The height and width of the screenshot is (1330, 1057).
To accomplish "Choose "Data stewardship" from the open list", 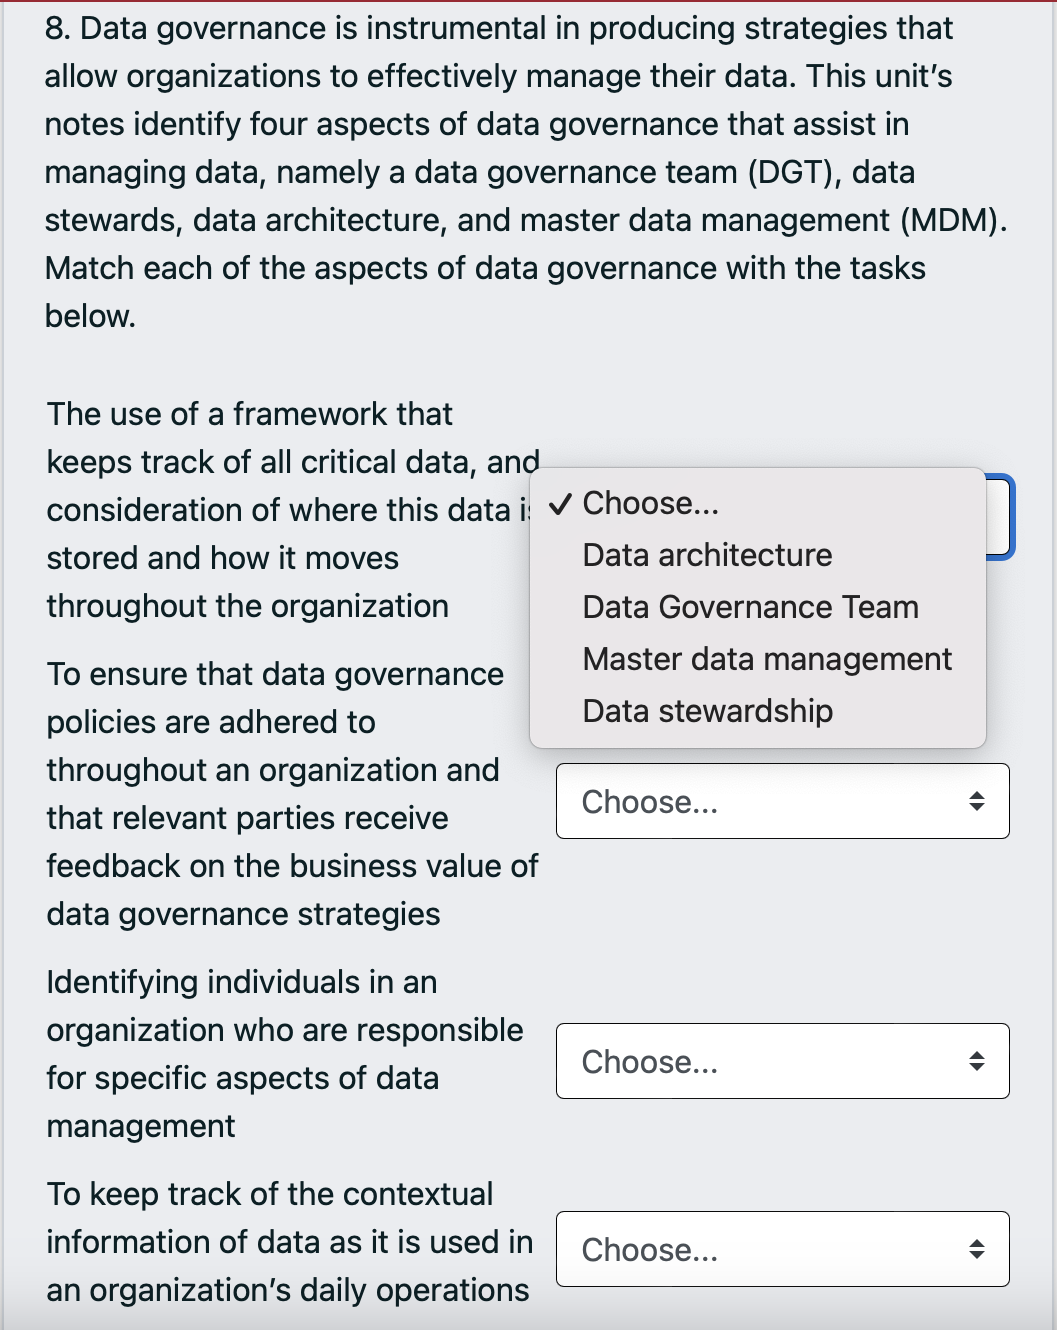I will (x=757, y=711).
